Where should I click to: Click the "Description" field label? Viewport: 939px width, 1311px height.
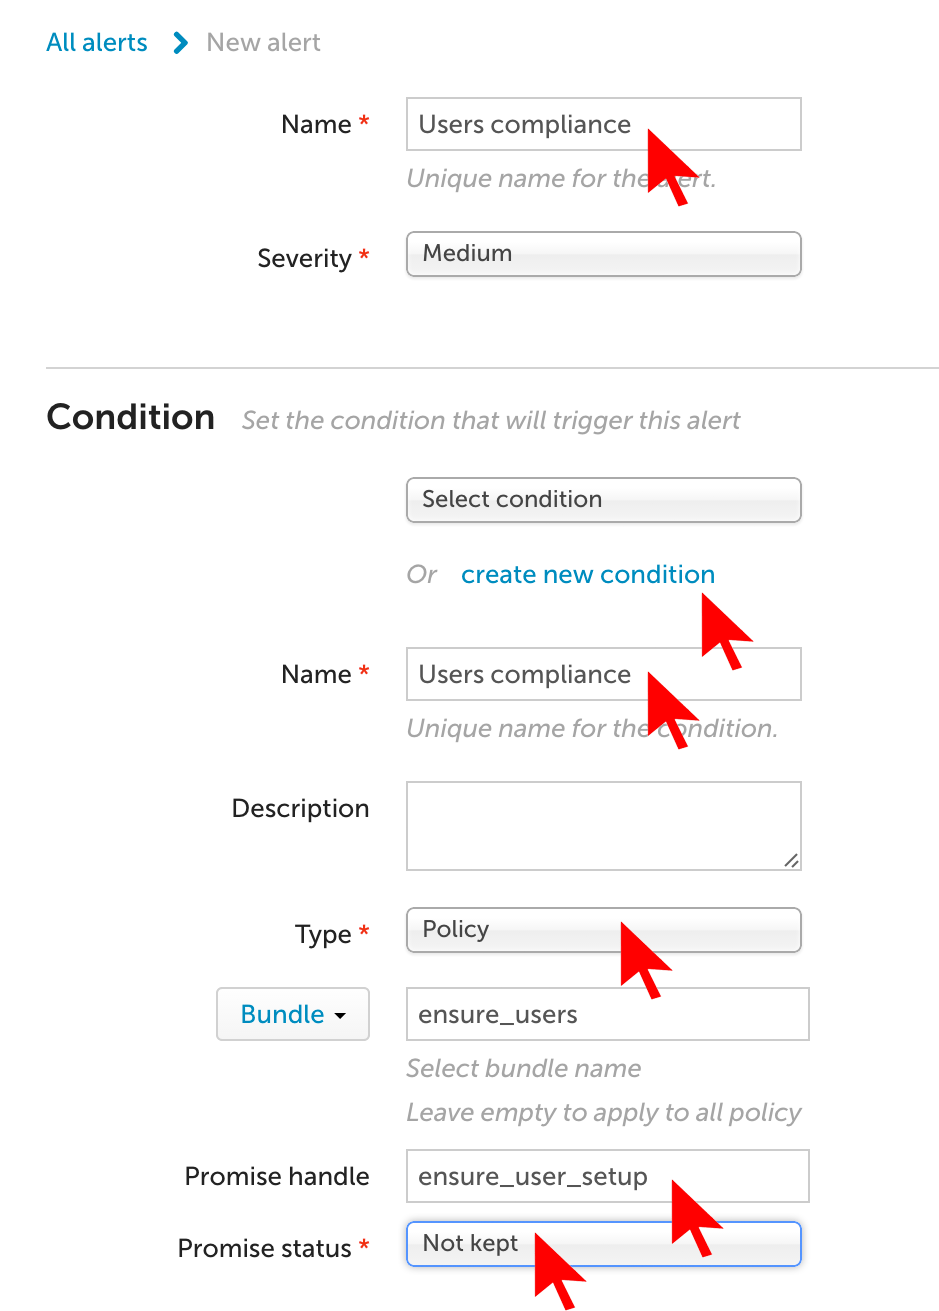300,808
